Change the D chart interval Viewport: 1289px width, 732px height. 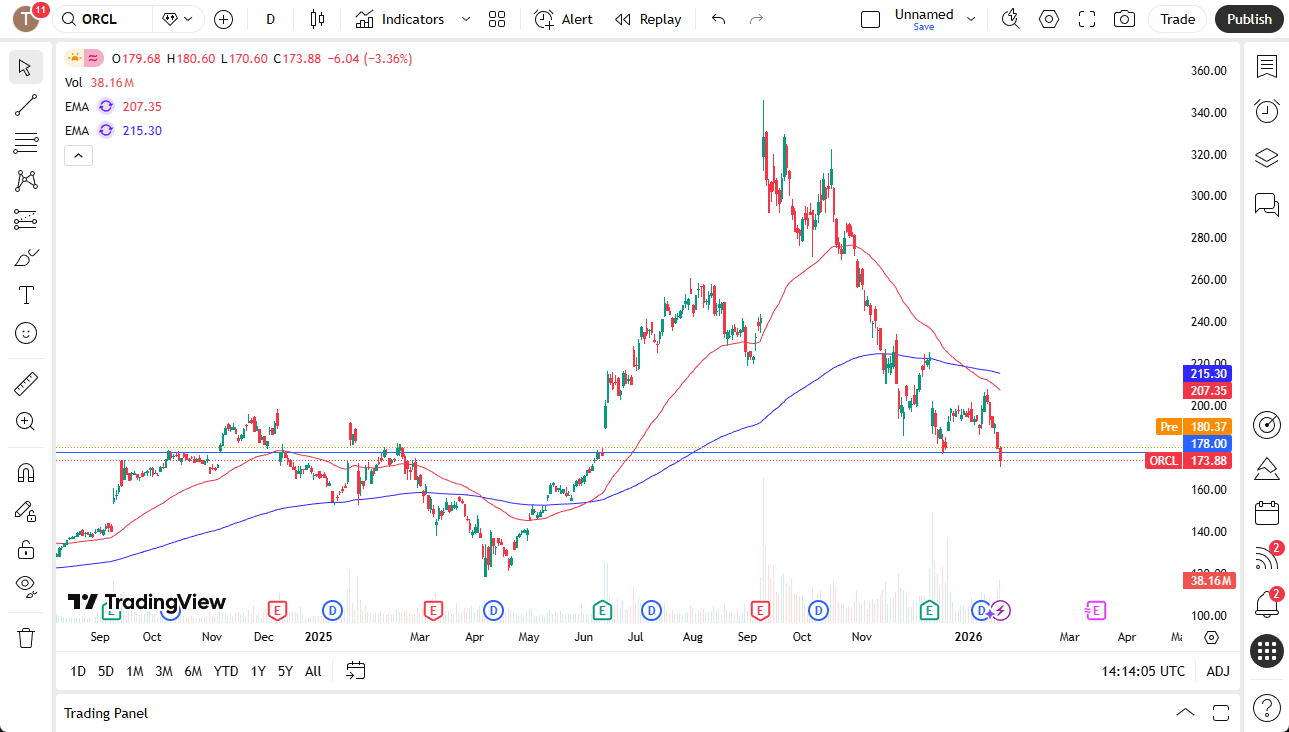point(270,19)
